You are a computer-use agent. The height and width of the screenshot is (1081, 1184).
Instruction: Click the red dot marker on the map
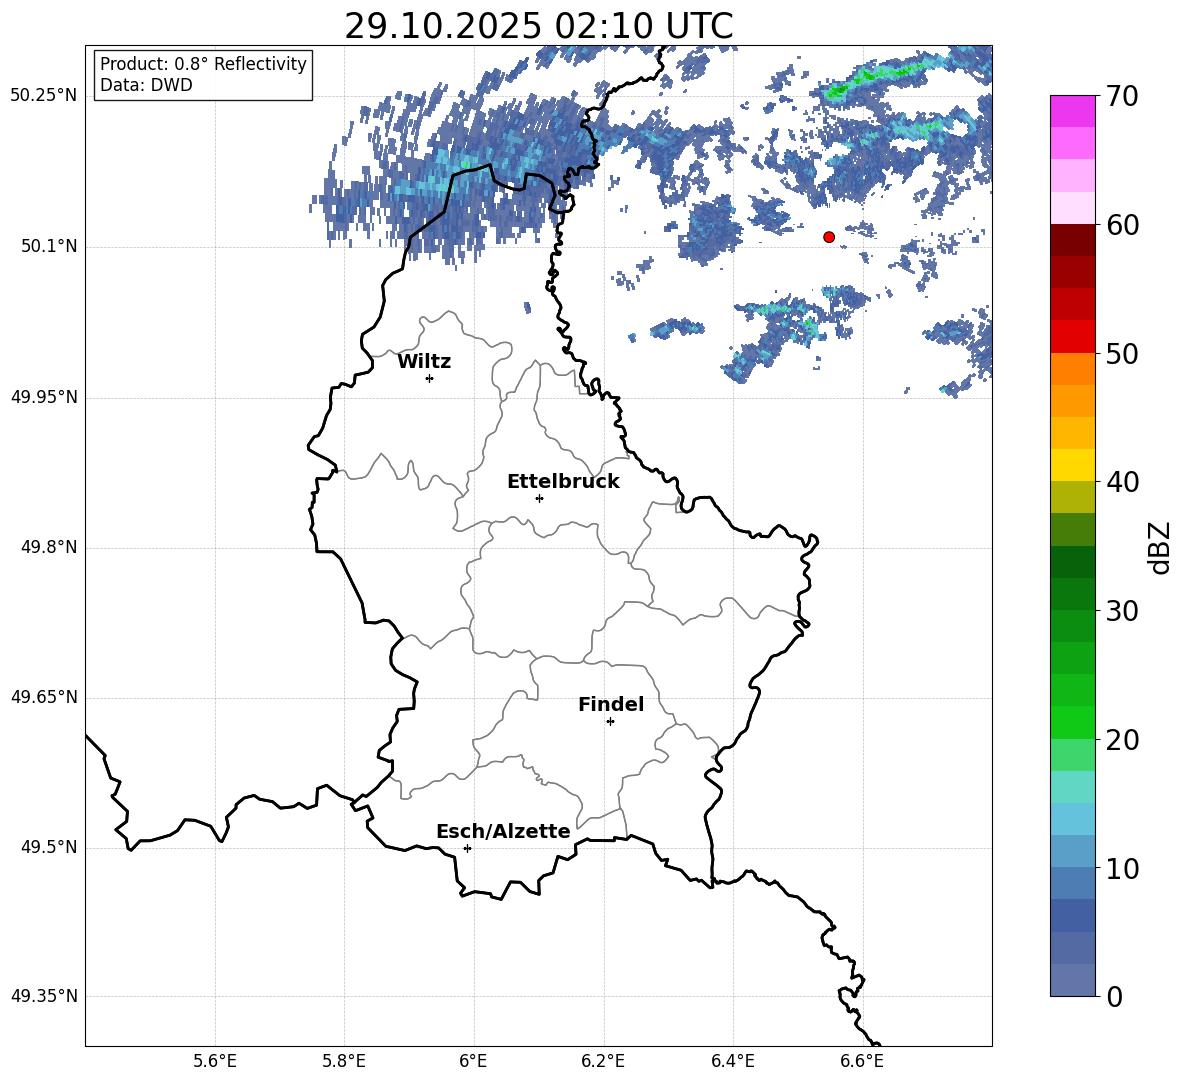pyautogui.click(x=829, y=237)
